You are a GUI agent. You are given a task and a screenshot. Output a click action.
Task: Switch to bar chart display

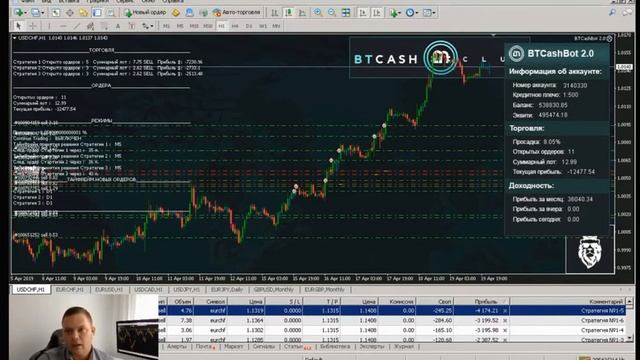[x=275, y=13]
